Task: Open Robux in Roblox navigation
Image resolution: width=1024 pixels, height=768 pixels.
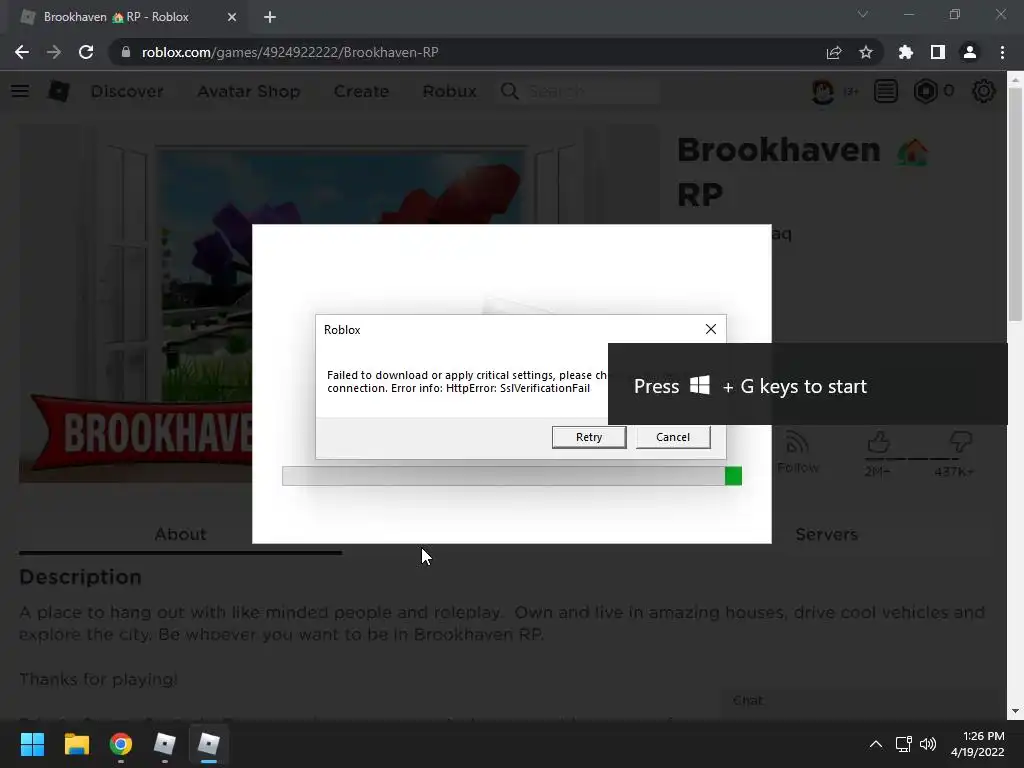Action: [x=449, y=91]
